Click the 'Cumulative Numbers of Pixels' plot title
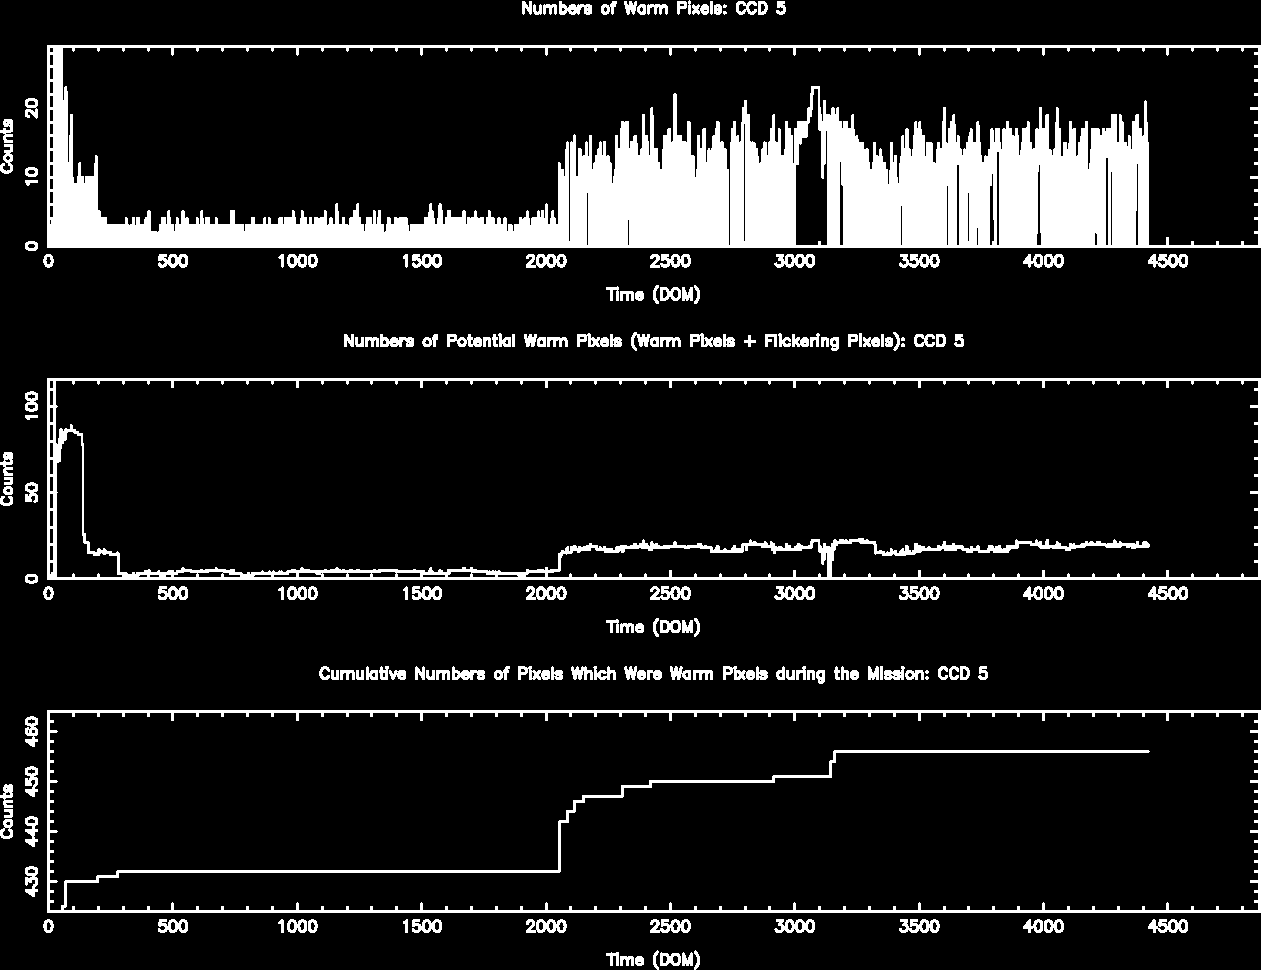 point(653,674)
